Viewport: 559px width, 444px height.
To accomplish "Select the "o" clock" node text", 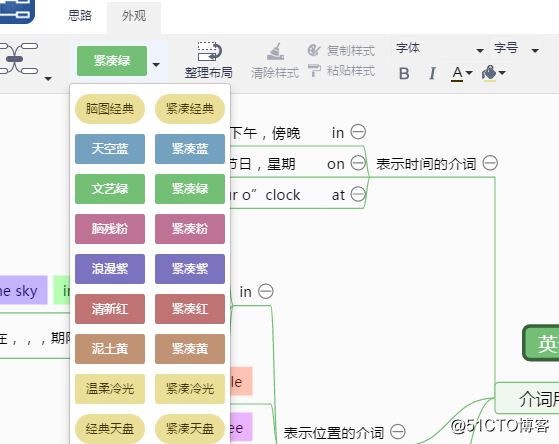I will click(x=266, y=195).
